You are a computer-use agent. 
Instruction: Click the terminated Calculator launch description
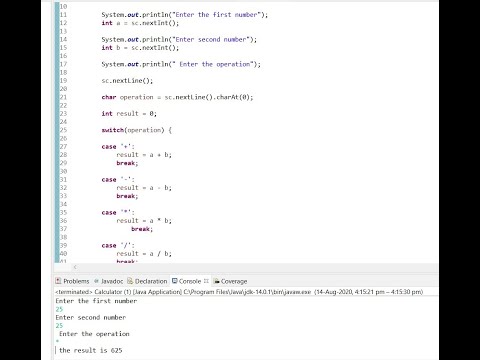[239, 292]
